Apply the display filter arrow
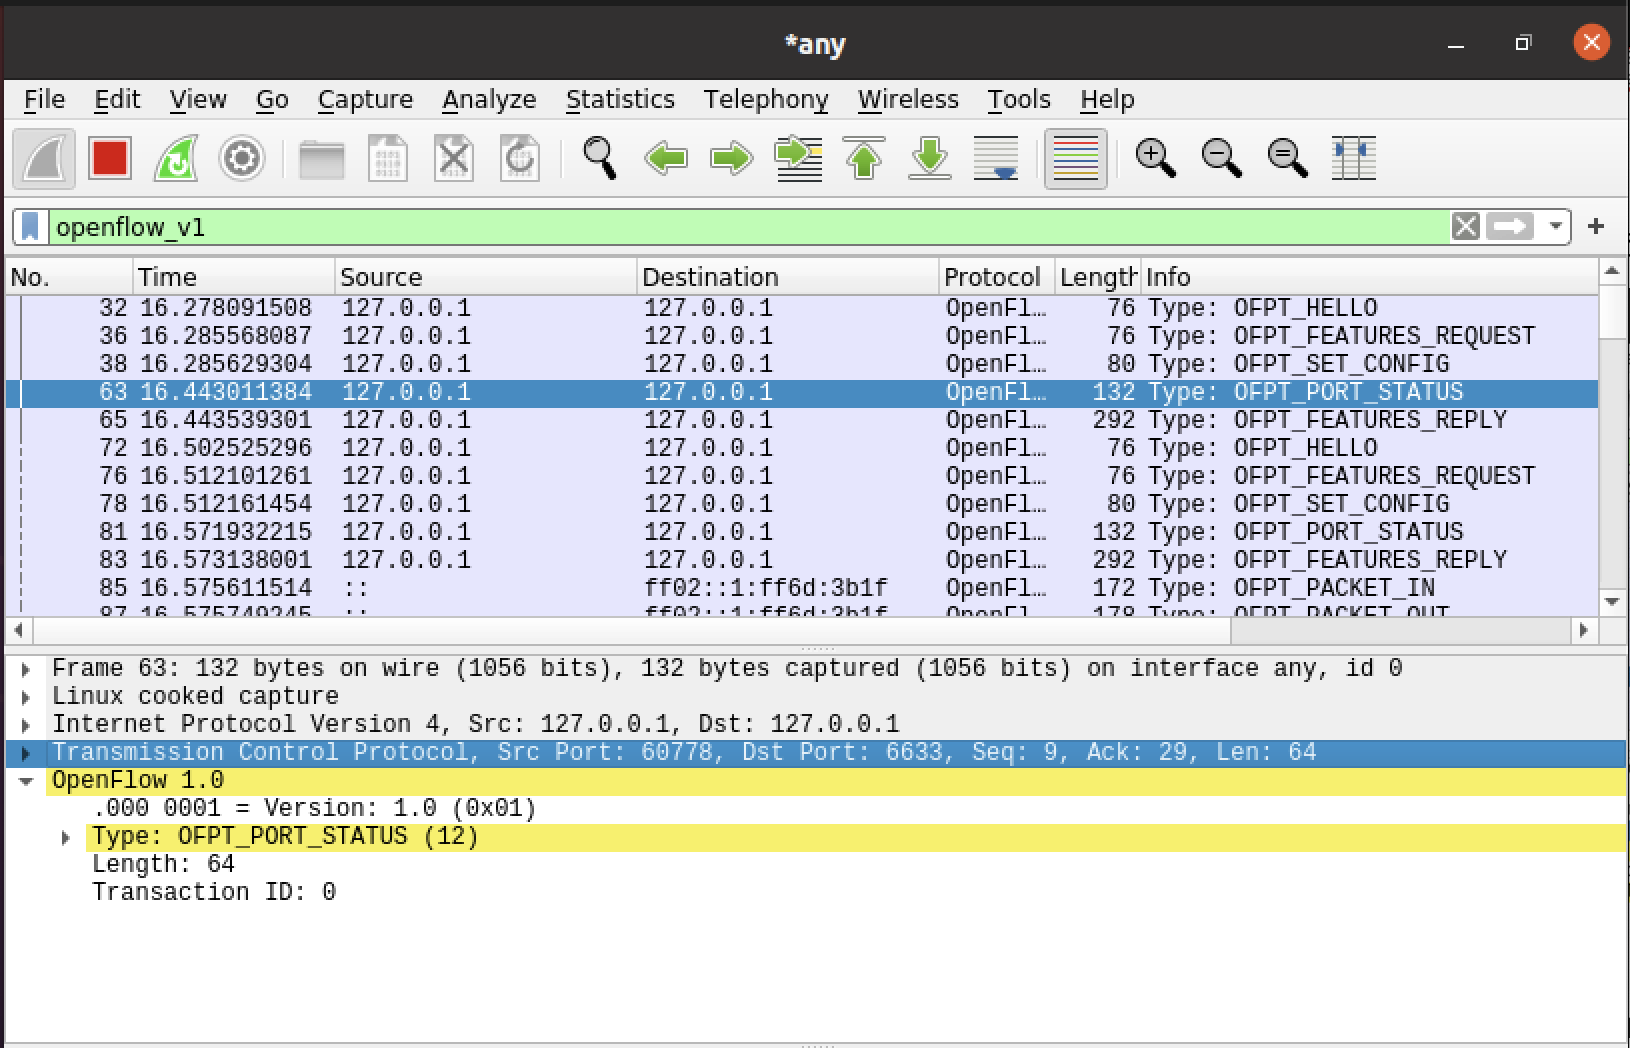This screenshot has width=1630, height=1048. 1510,227
